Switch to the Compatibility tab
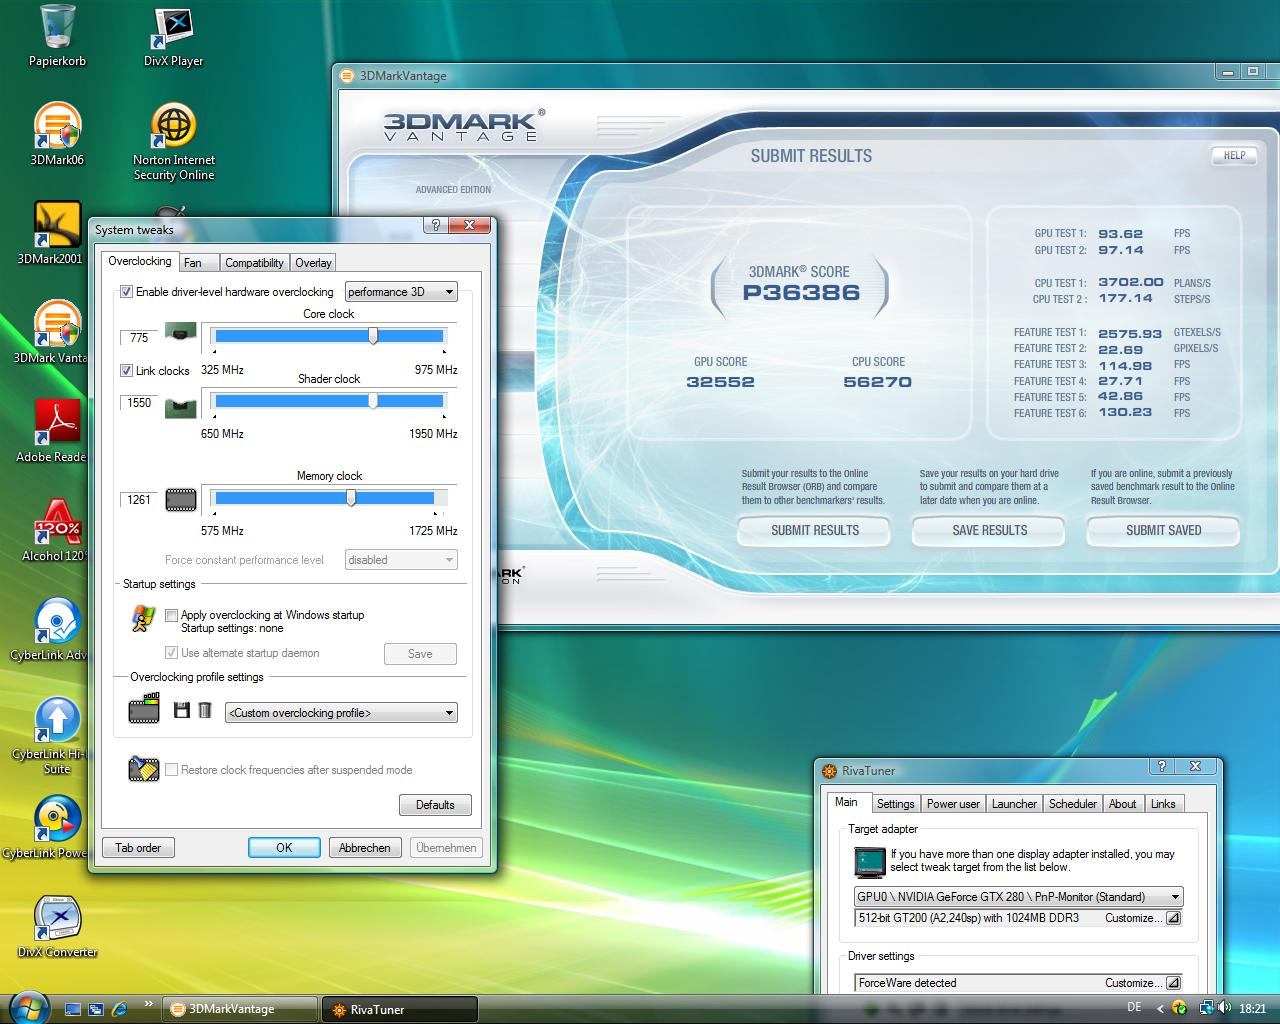The width and height of the screenshot is (1280, 1024). (254, 263)
